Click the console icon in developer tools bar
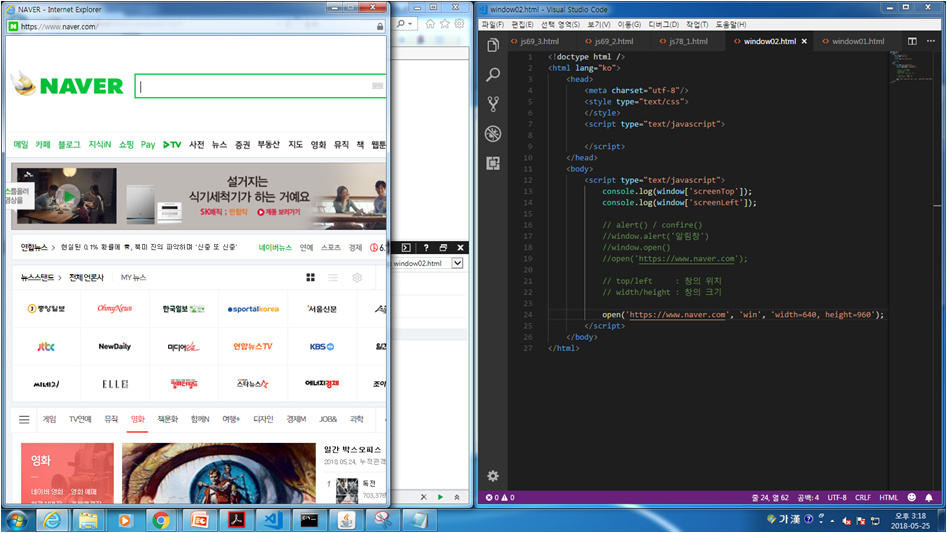947x533 pixels. point(406,247)
